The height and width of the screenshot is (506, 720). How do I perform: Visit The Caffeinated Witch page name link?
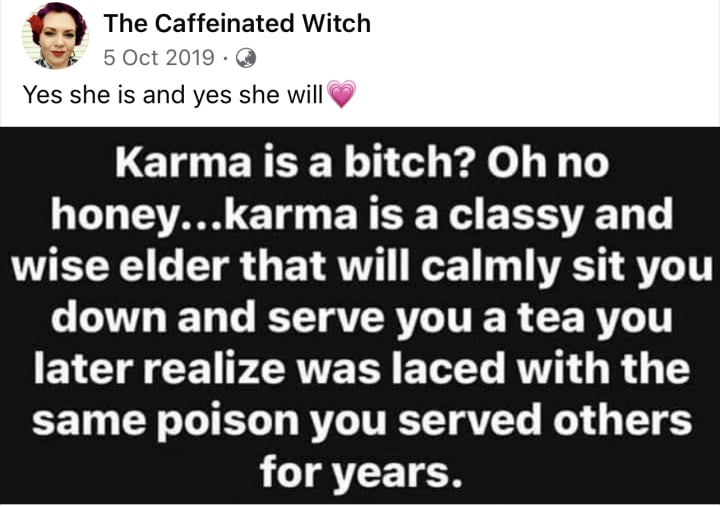[x=237, y=23]
